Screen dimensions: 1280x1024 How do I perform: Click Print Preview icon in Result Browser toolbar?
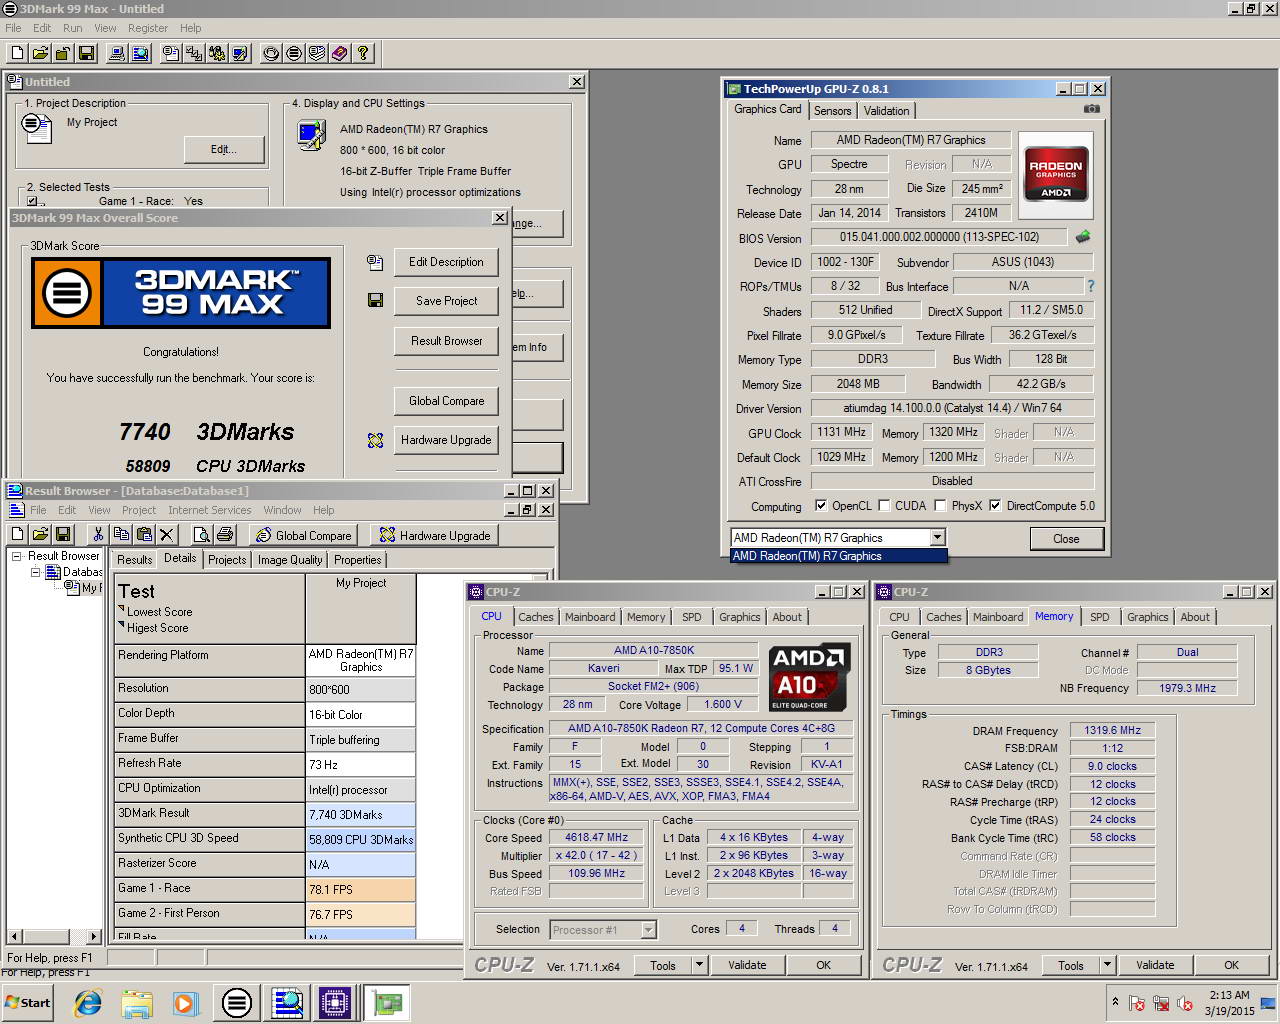point(202,535)
